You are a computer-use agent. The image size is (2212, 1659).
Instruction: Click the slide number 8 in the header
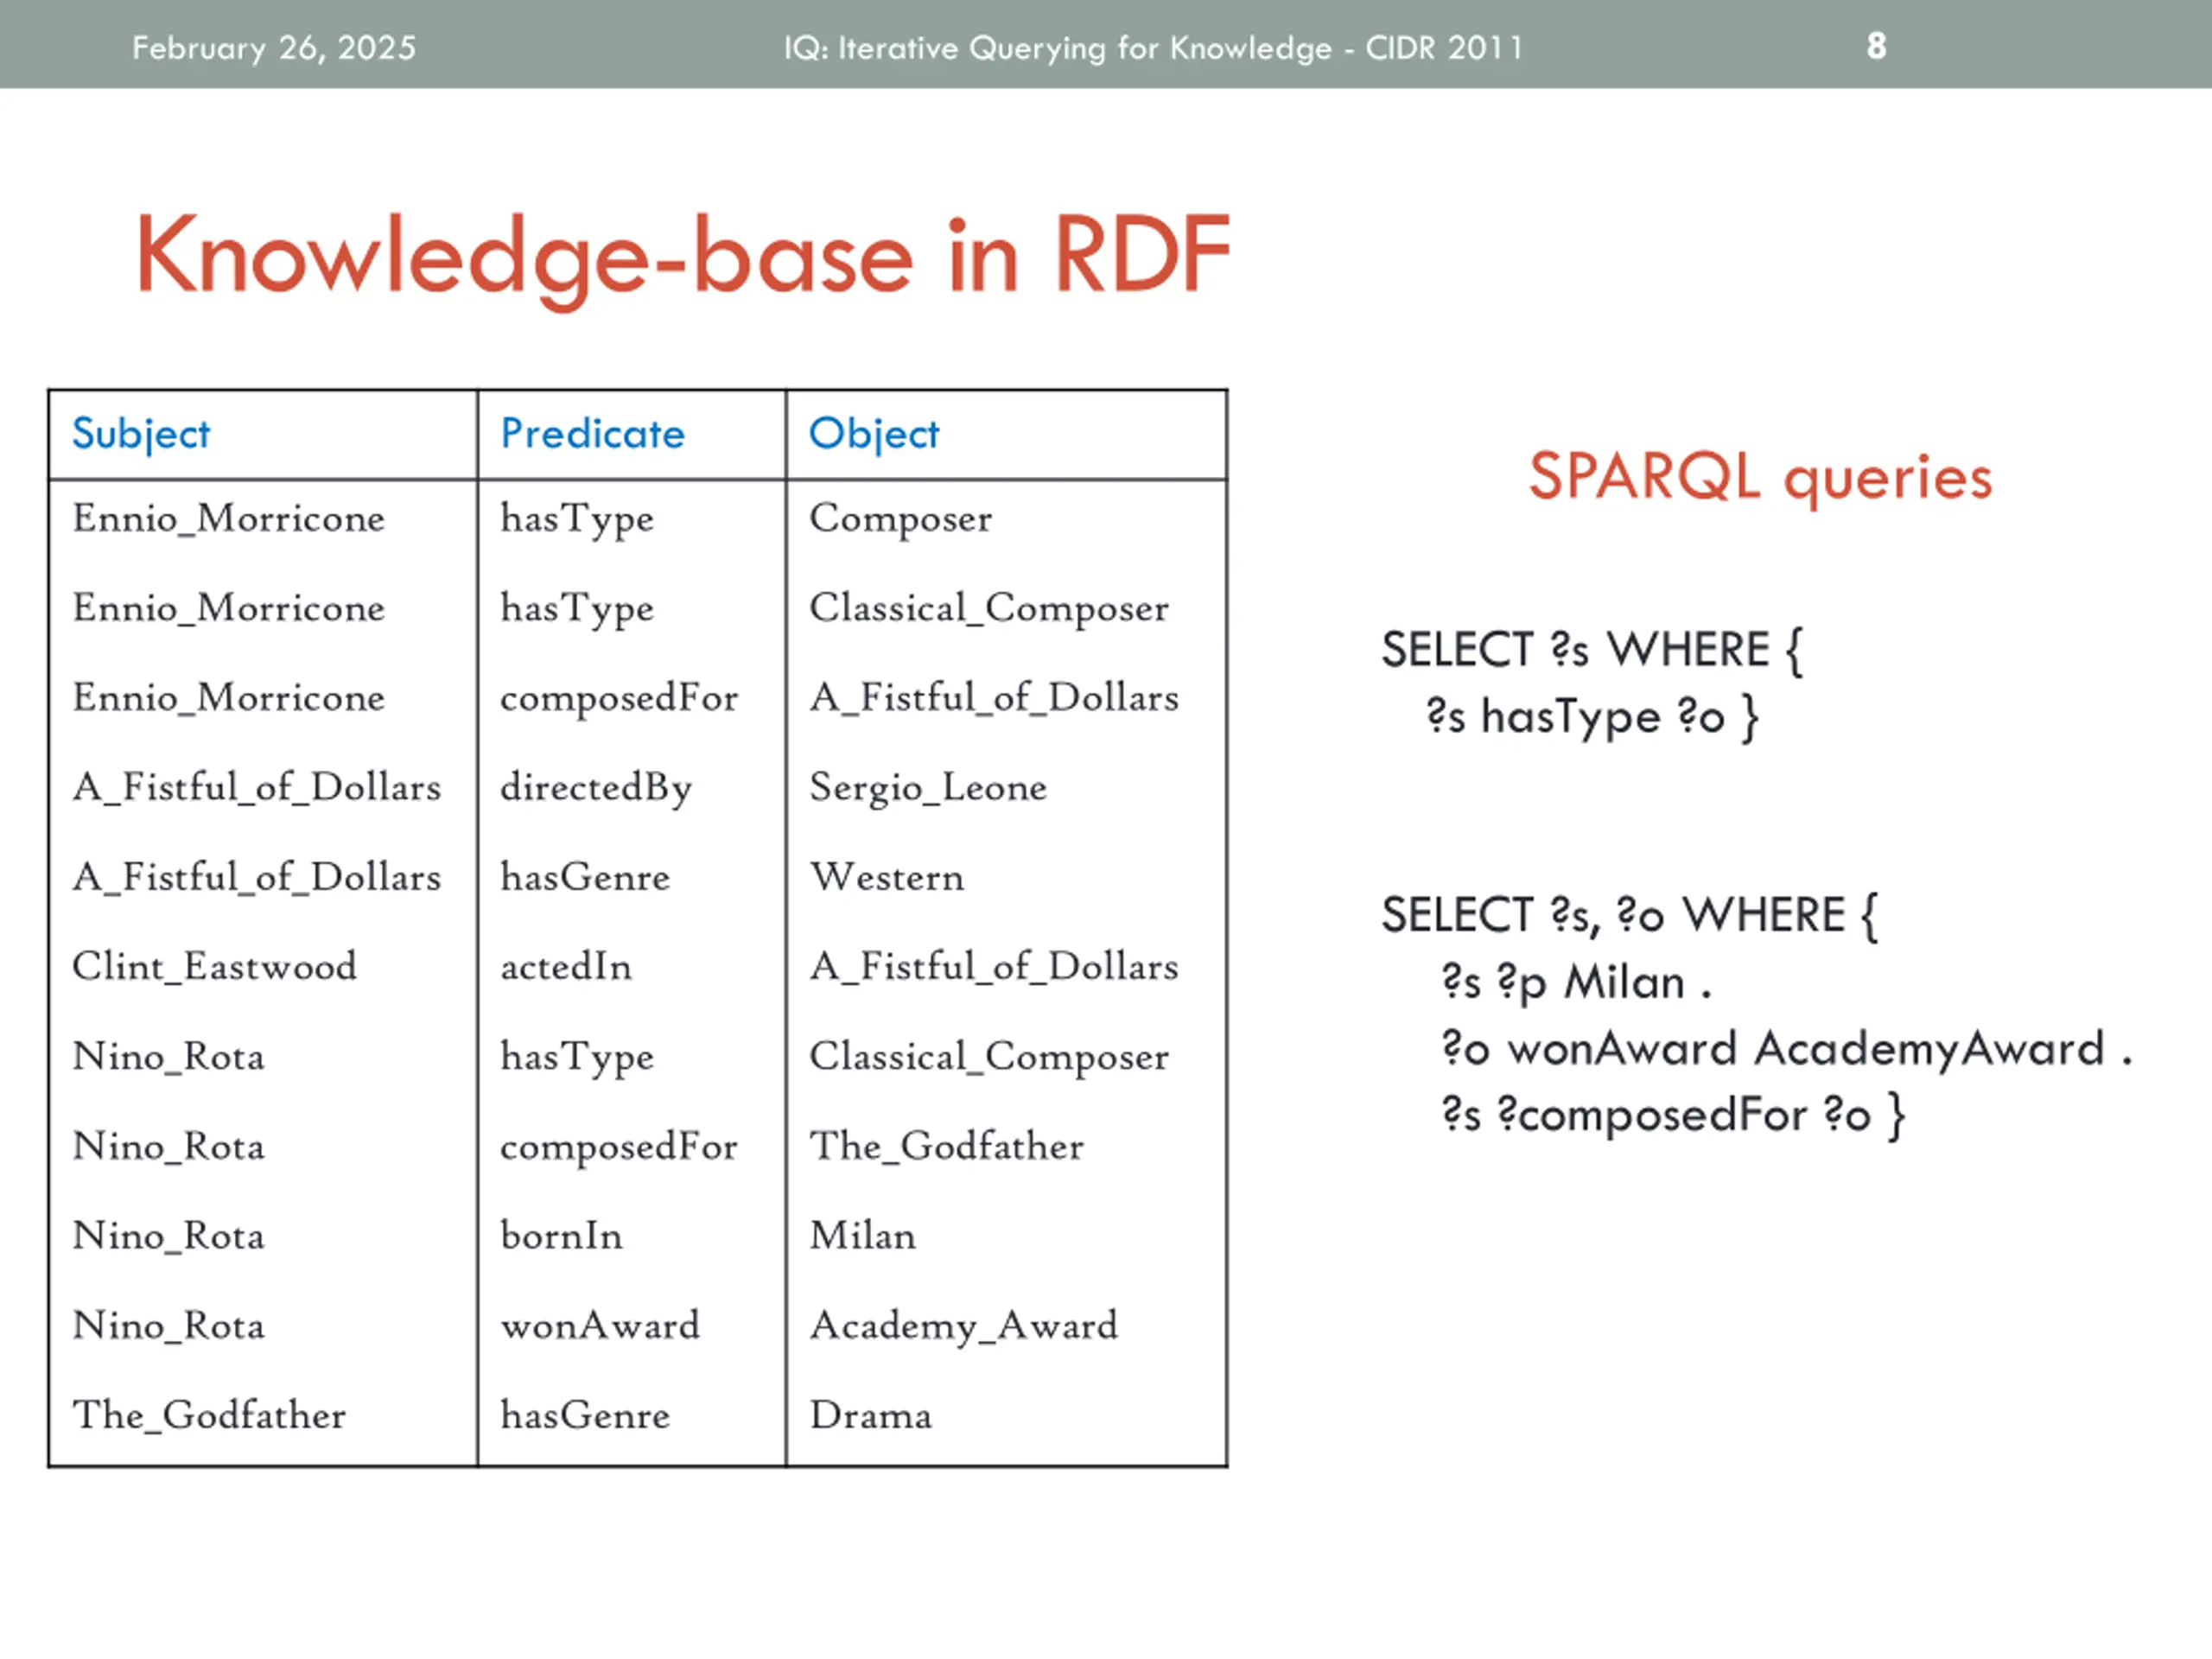point(1876,46)
